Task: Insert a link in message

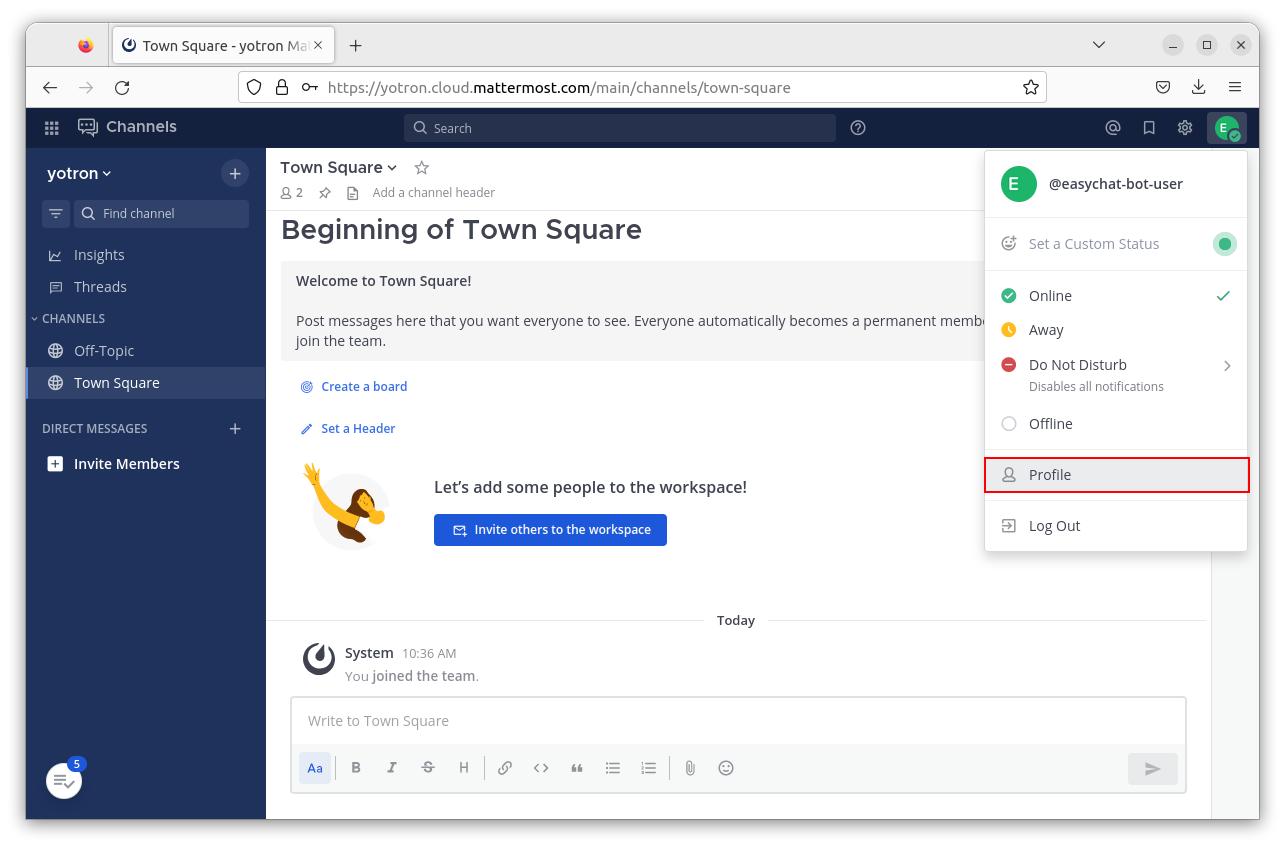Action: tap(505, 768)
